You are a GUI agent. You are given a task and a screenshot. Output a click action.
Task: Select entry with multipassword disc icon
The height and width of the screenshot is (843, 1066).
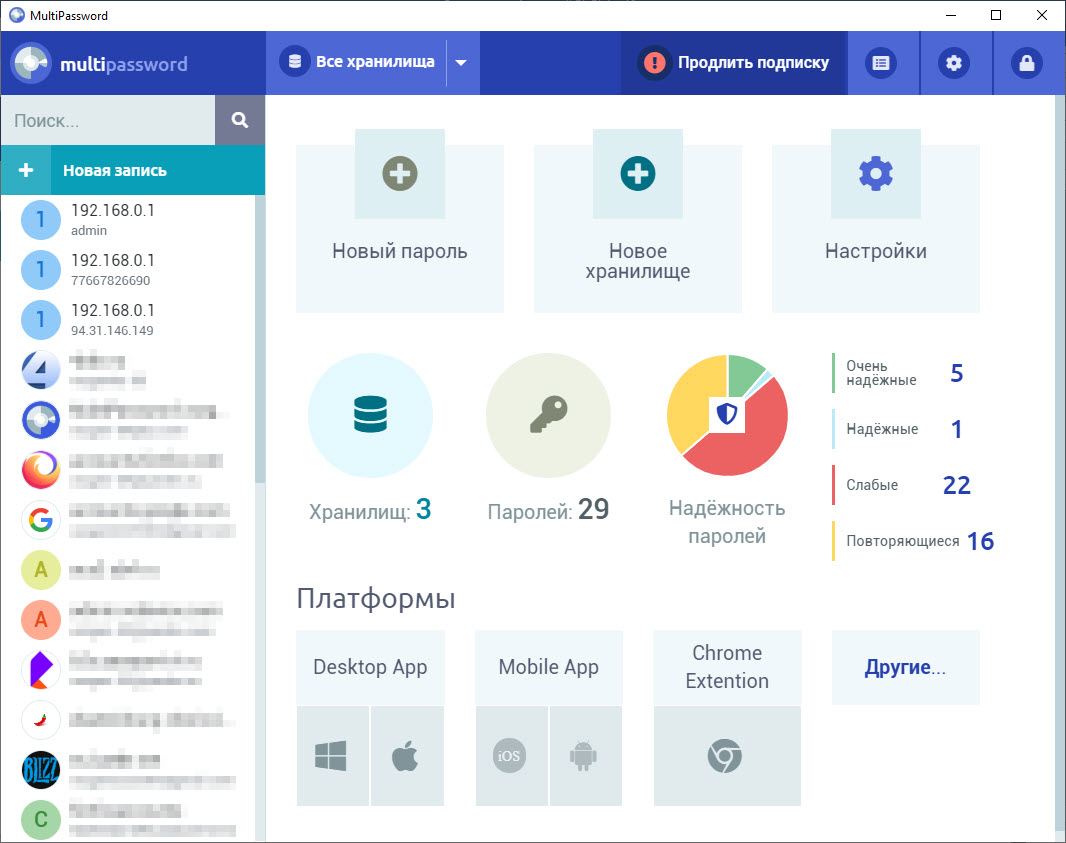[128, 419]
